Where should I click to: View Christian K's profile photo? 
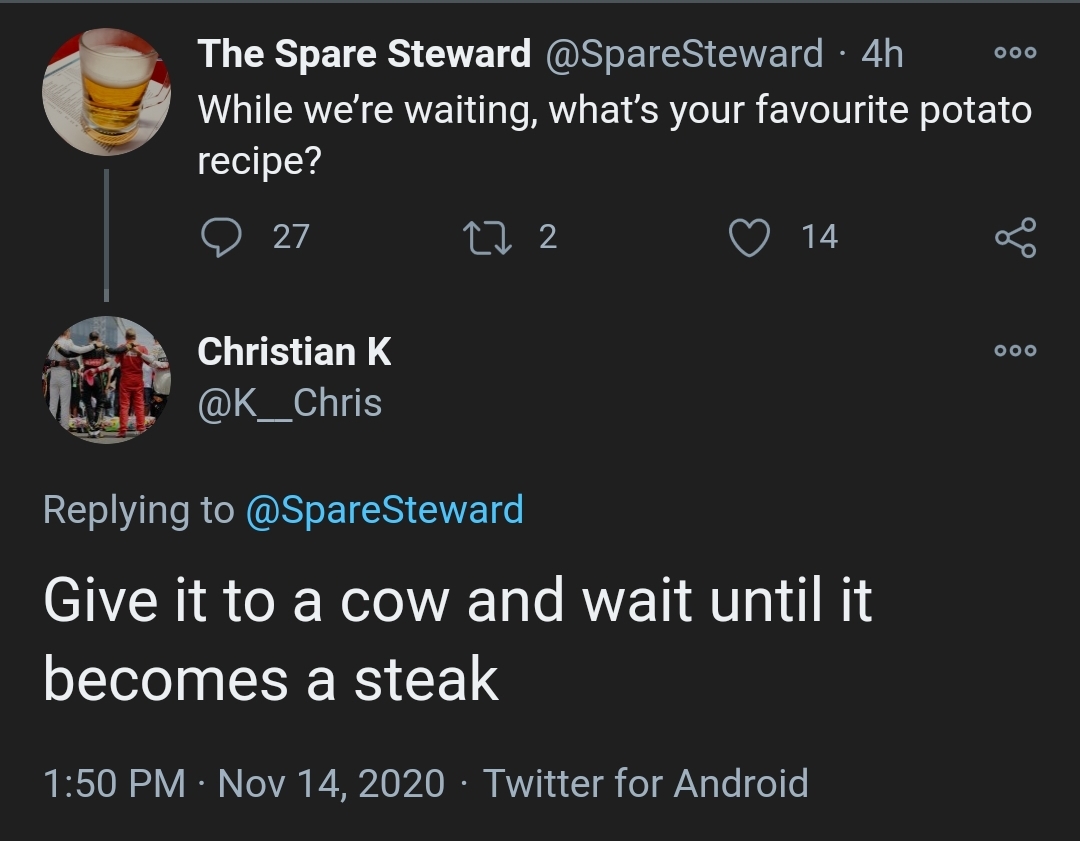[106, 380]
